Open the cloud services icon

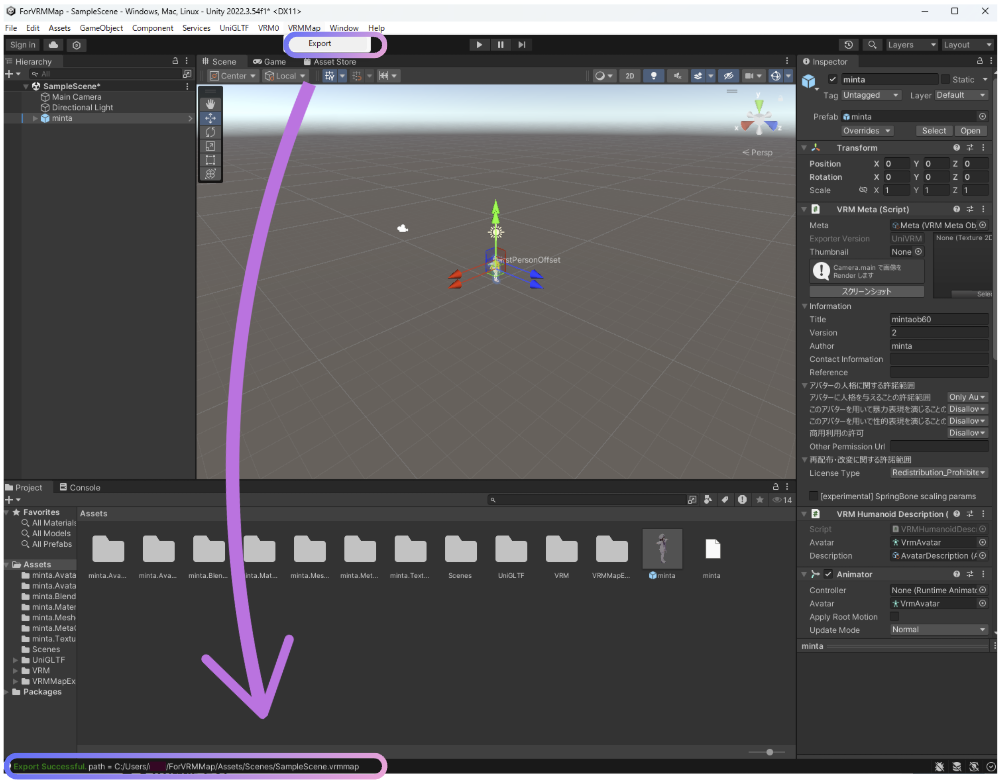coord(54,45)
